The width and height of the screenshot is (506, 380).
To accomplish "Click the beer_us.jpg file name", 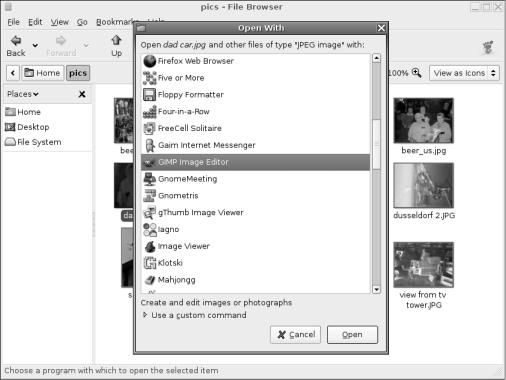I will [x=424, y=151].
